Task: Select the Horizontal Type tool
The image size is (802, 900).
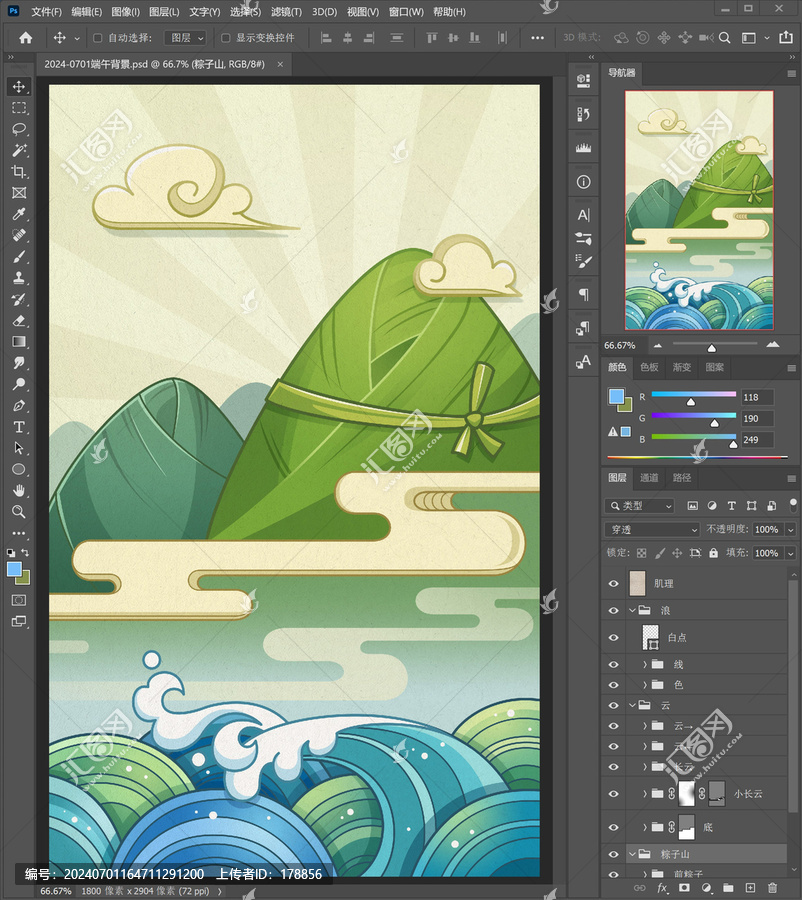Action: [x=19, y=427]
